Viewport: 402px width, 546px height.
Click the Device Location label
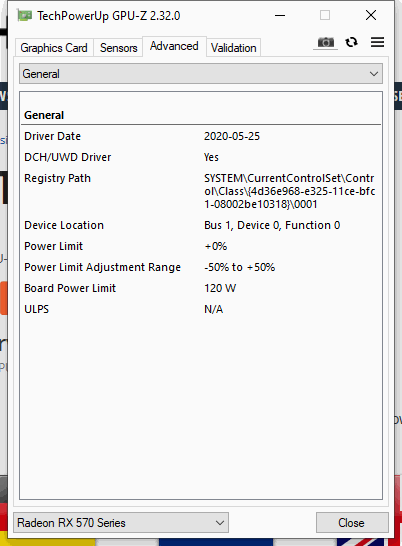64,225
